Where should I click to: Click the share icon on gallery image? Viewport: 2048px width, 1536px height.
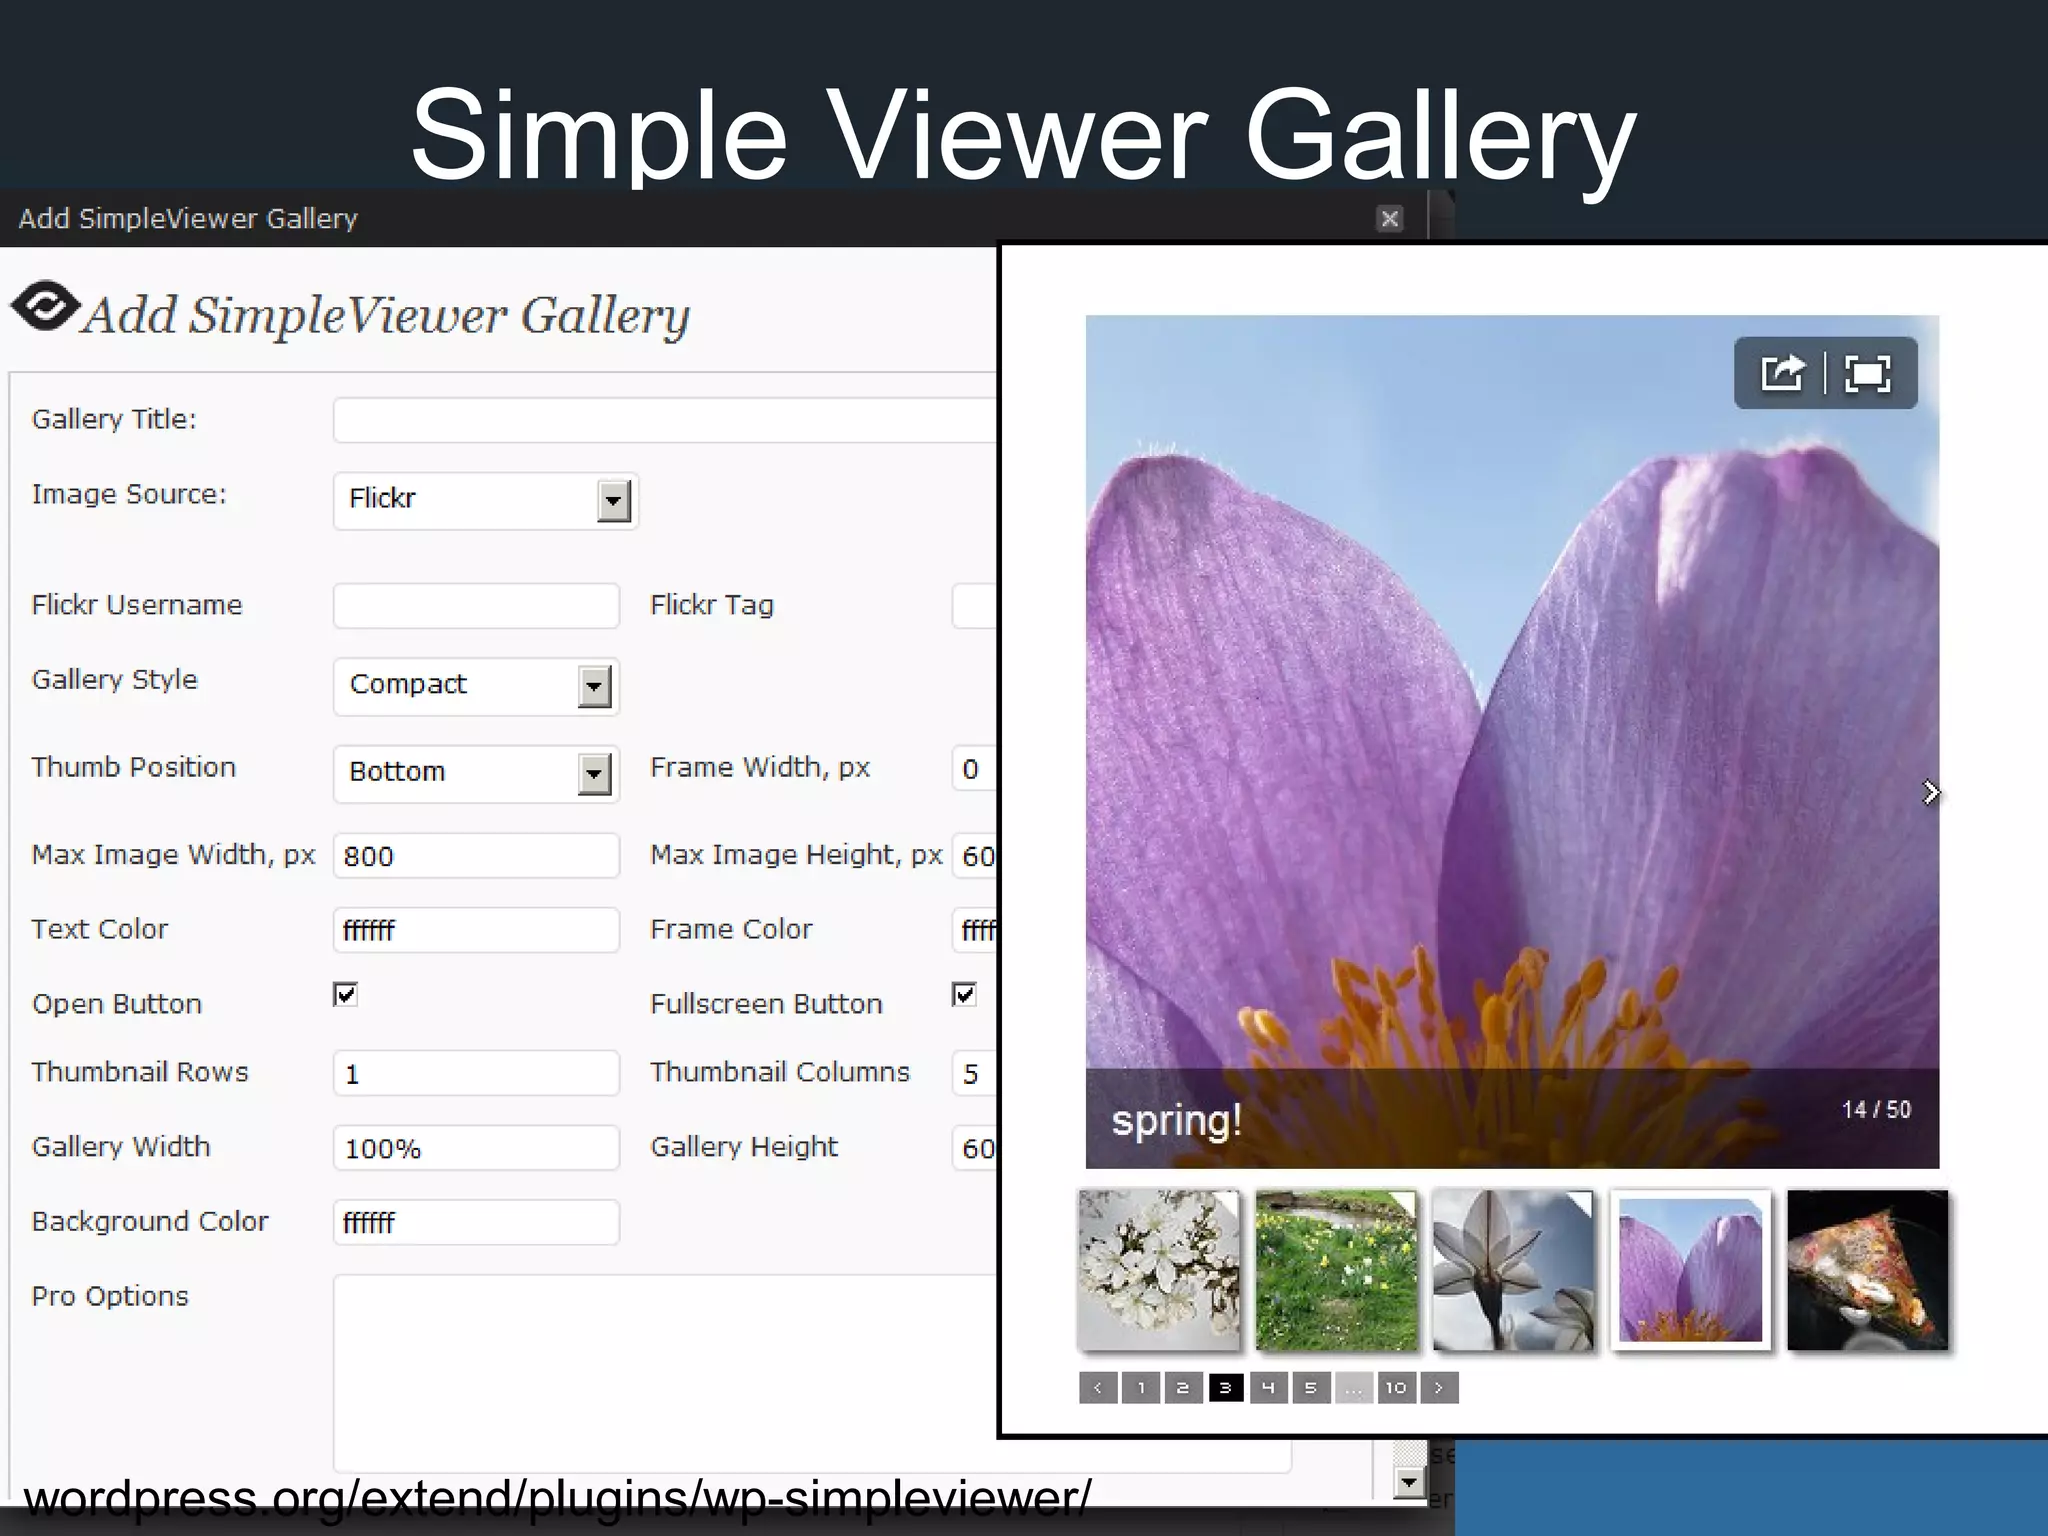click(1782, 373)
